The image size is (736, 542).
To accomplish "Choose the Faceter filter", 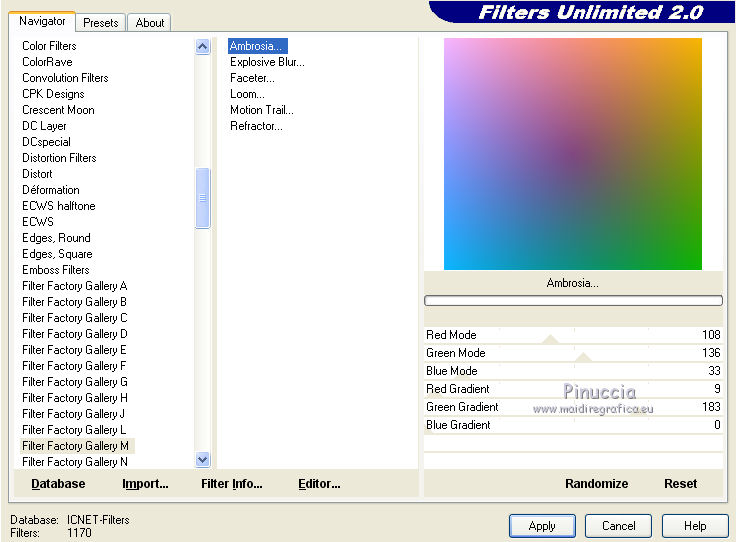I will 253,78.
